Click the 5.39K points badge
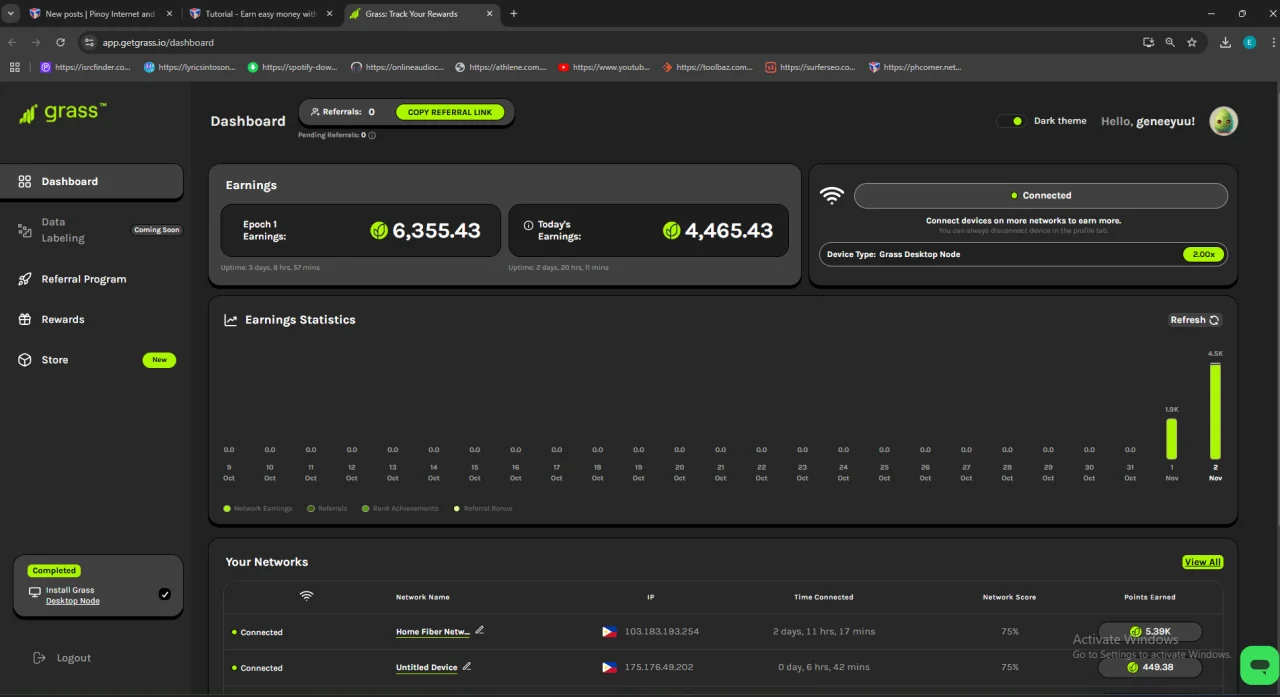 pos(1150,632)
